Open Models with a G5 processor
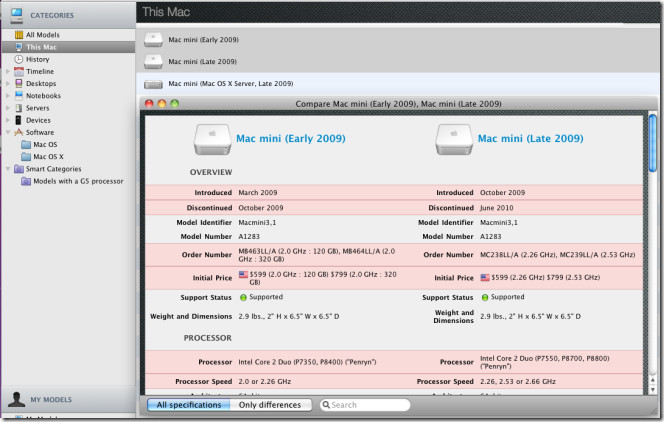This screenshot has width=664, height=422. pyautogui.click(x=78, y=181)
